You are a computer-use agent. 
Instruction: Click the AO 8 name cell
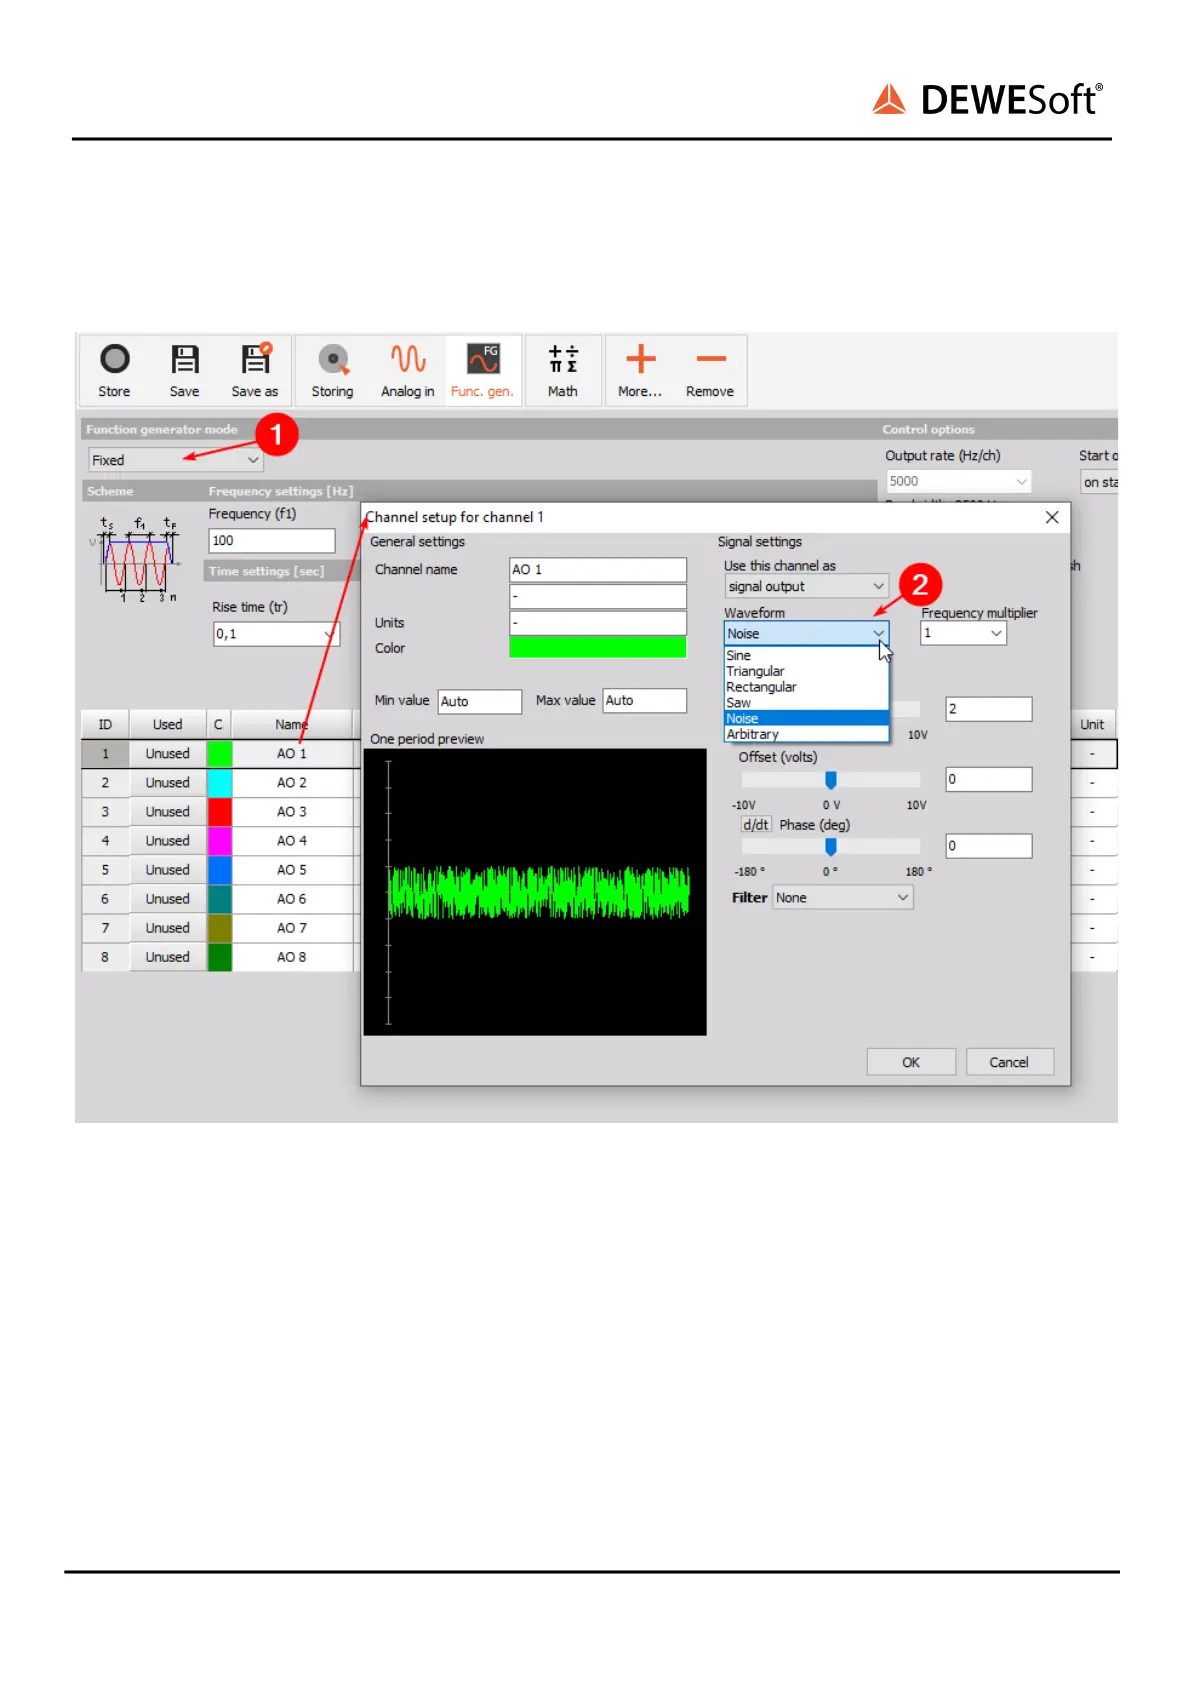click(x=292, y=957)
